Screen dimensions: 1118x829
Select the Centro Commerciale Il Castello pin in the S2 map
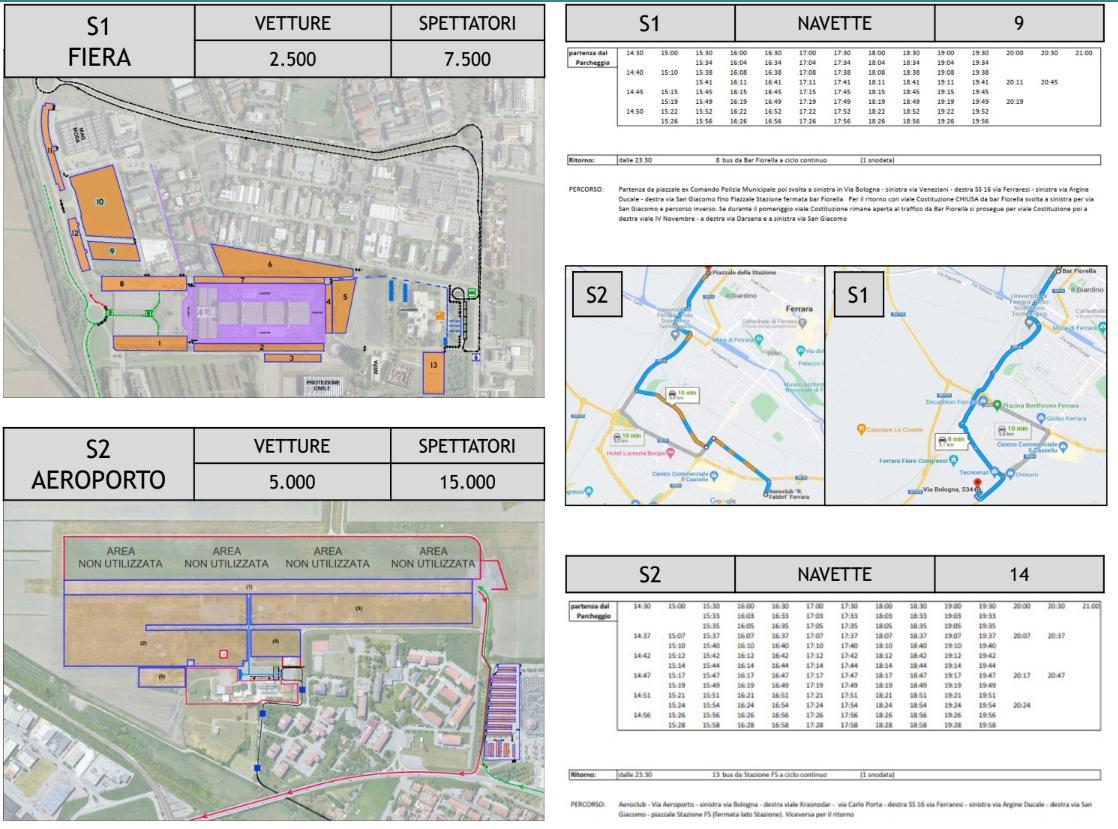point(714,474)
